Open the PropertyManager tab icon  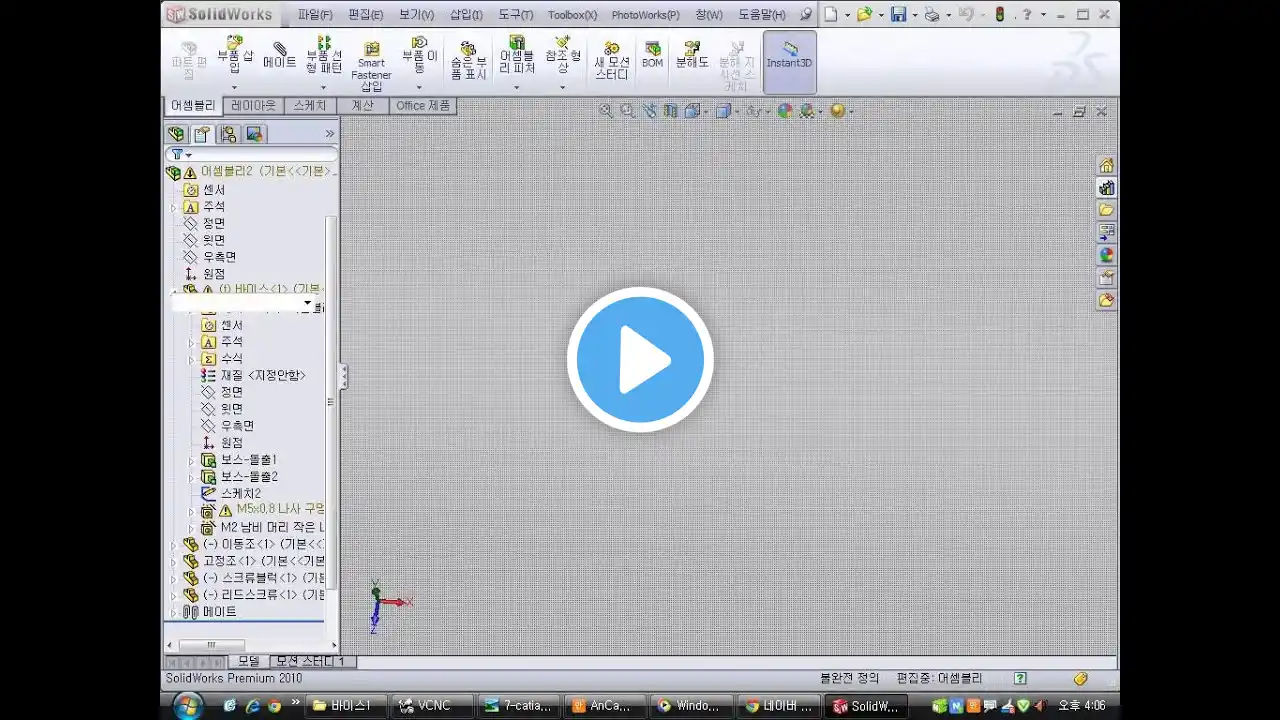[x=202, y=134]
